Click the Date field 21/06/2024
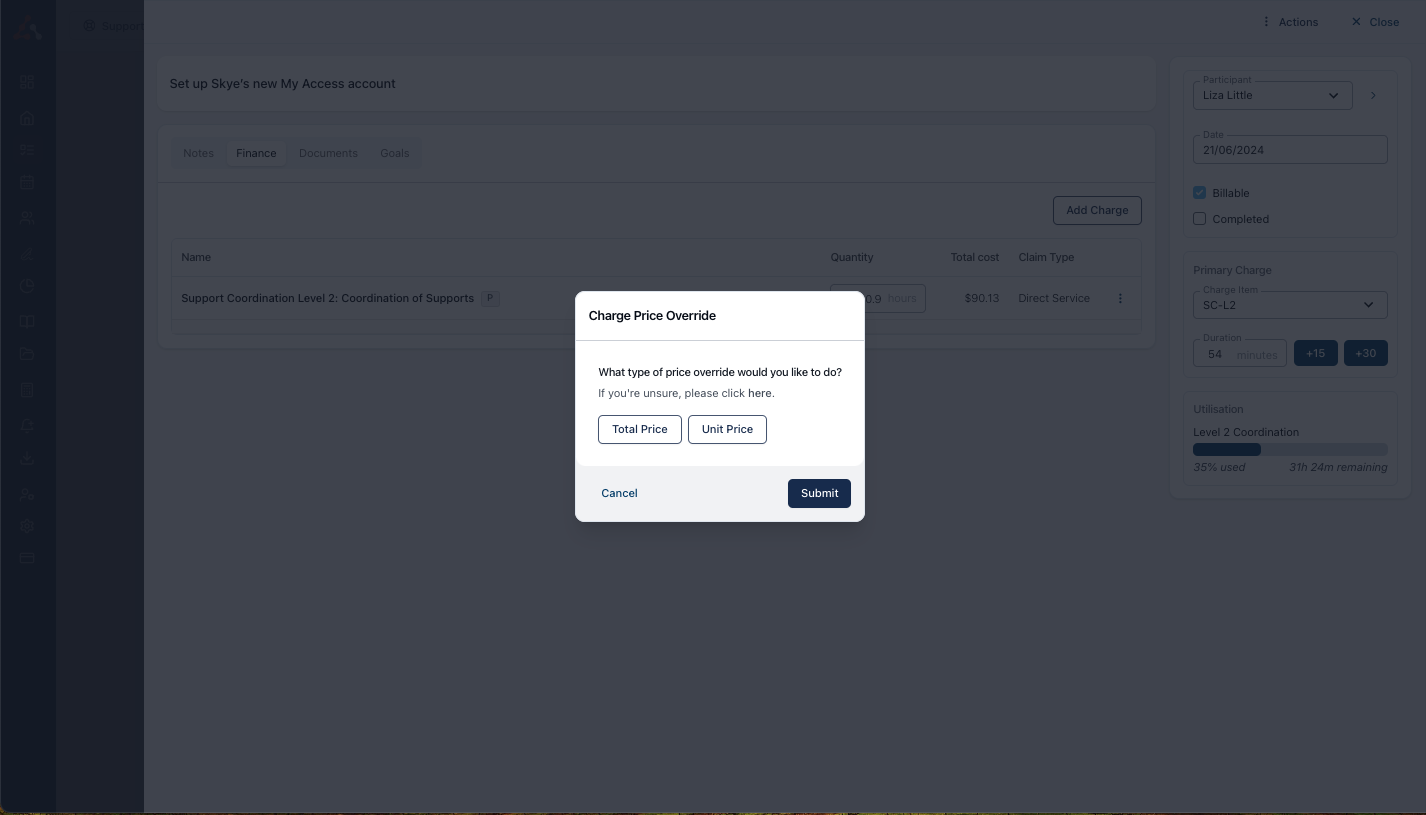The height and width of the screenshot is (815, 1426). (x=1290, y=150)
